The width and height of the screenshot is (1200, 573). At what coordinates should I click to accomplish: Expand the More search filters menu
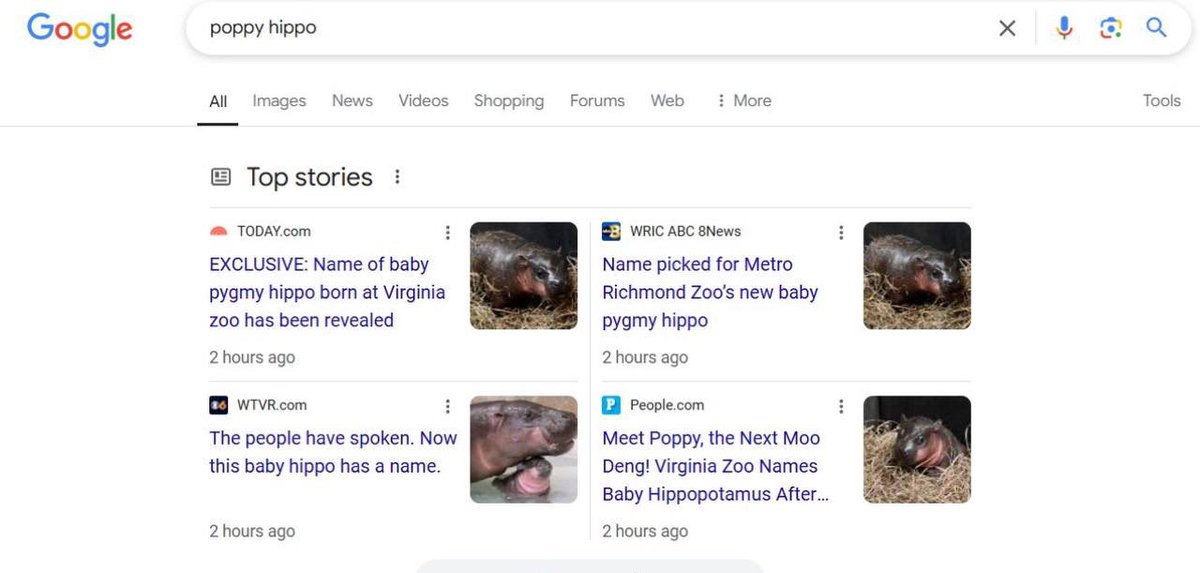coord(743,101)
